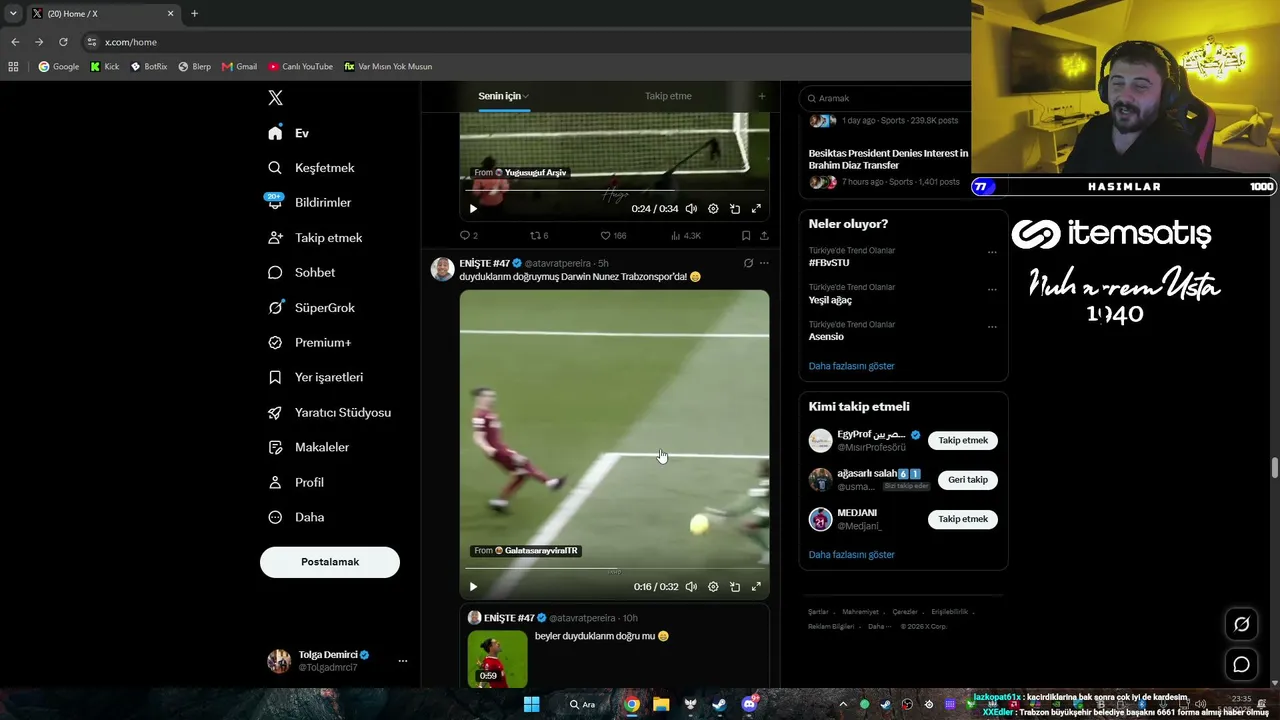Open the Keşfetmek (Explore) page
This screenshot has height=720, width=1280.
tap(311, 168)
